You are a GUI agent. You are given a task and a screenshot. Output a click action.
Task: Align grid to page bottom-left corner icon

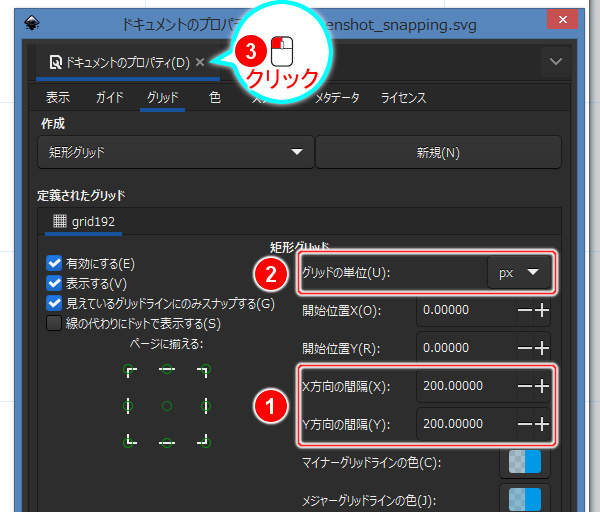pyautogui.click(x=129, y=441)
